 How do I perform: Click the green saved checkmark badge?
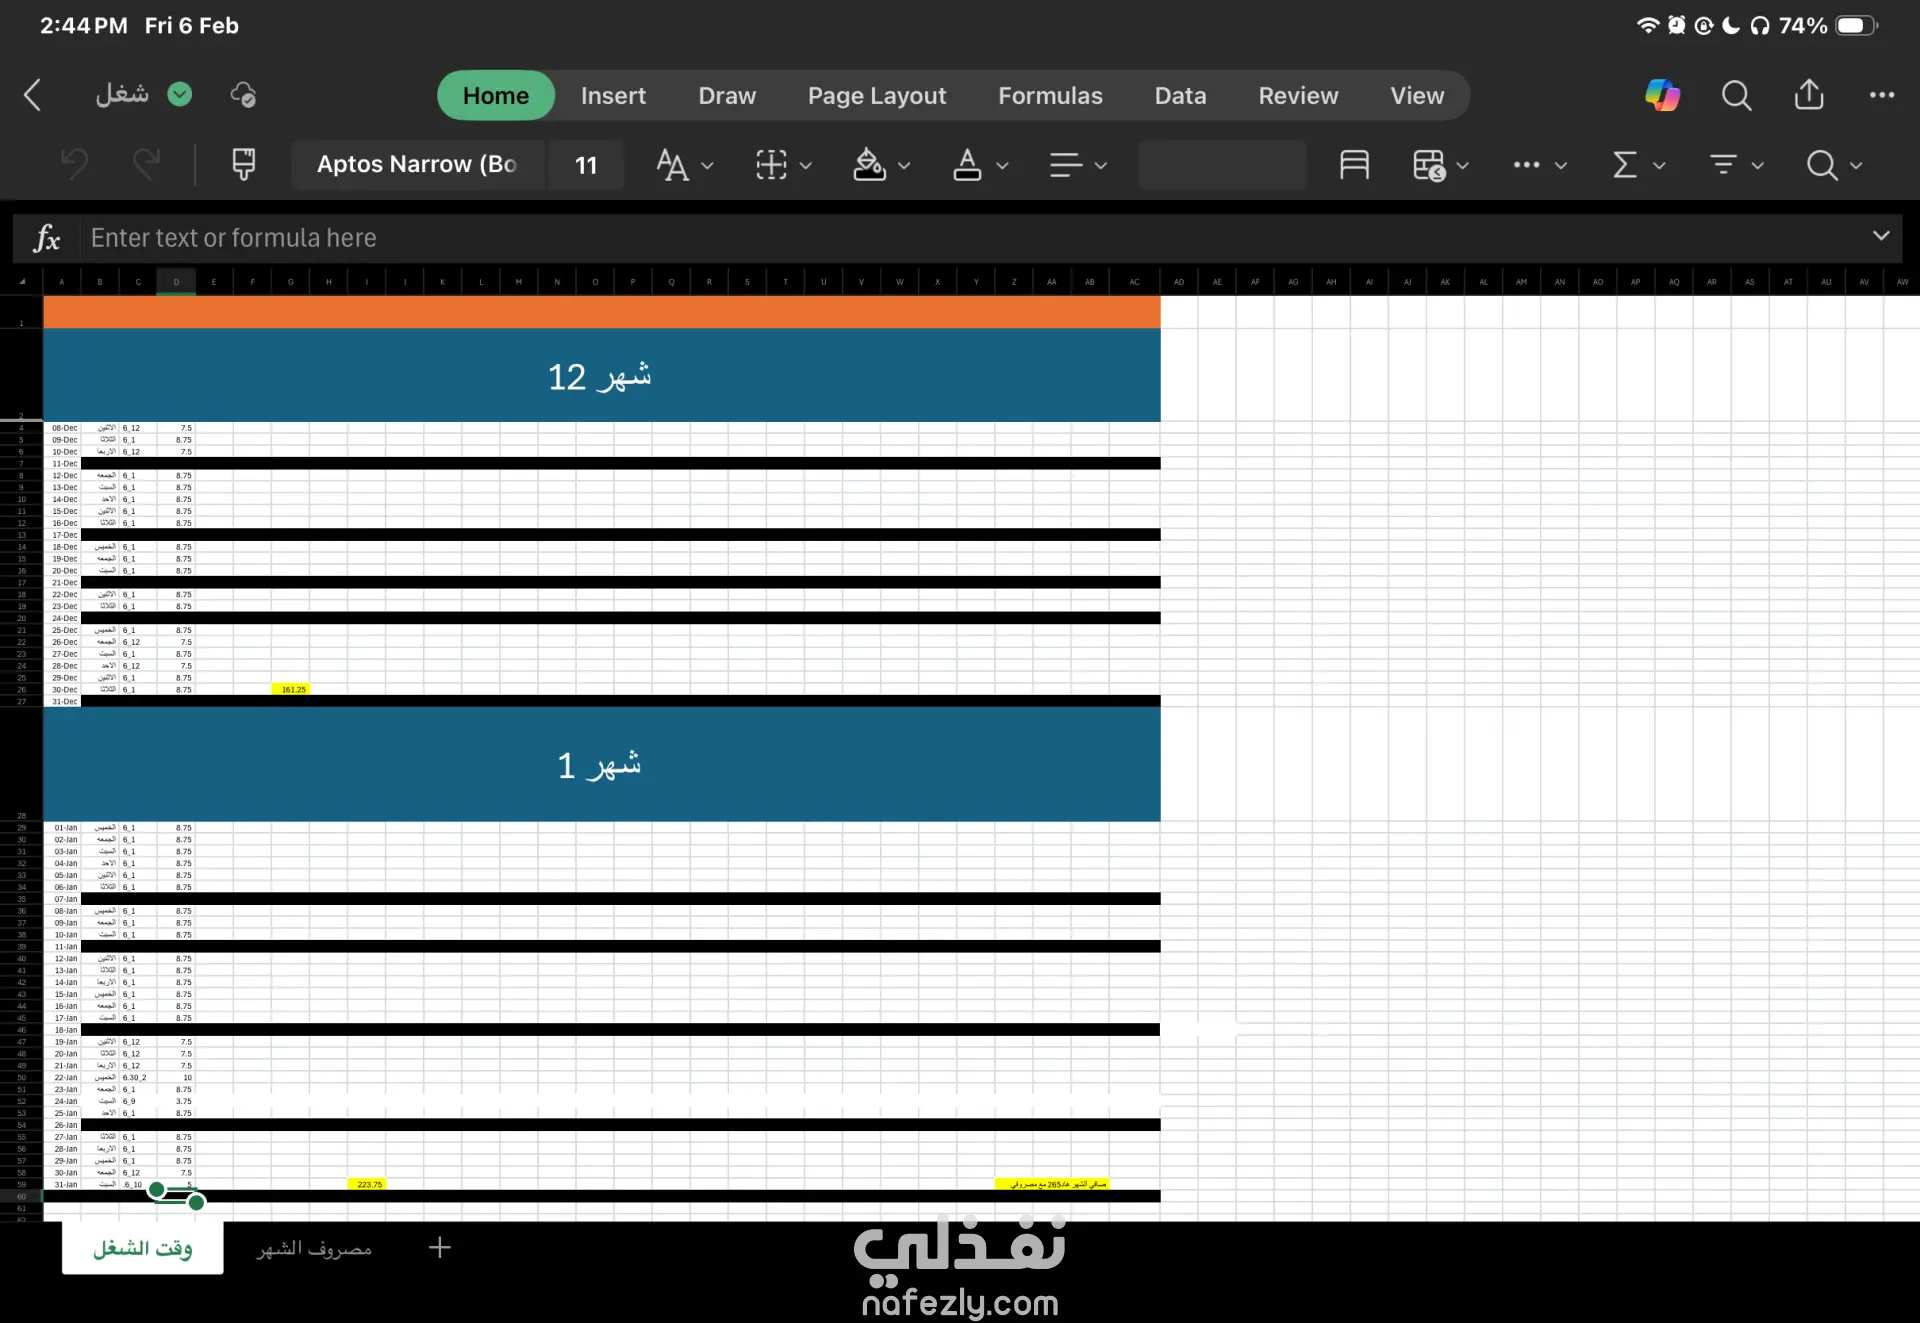[x=180, y=95]
